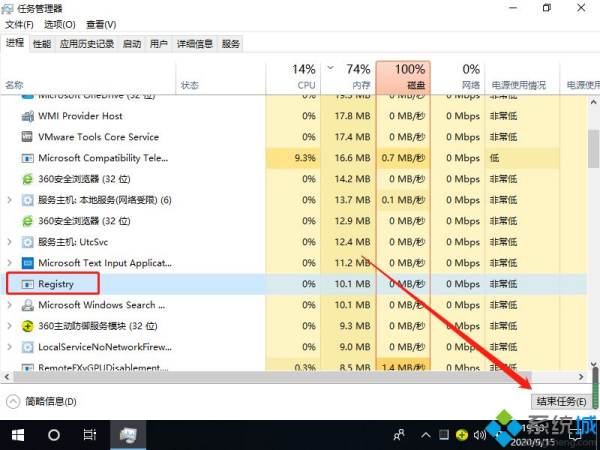Viewport: 600px width, 450px height.
Task: Expand LocalServiceNoNetworkFirewall row
Action: (10, 347)
